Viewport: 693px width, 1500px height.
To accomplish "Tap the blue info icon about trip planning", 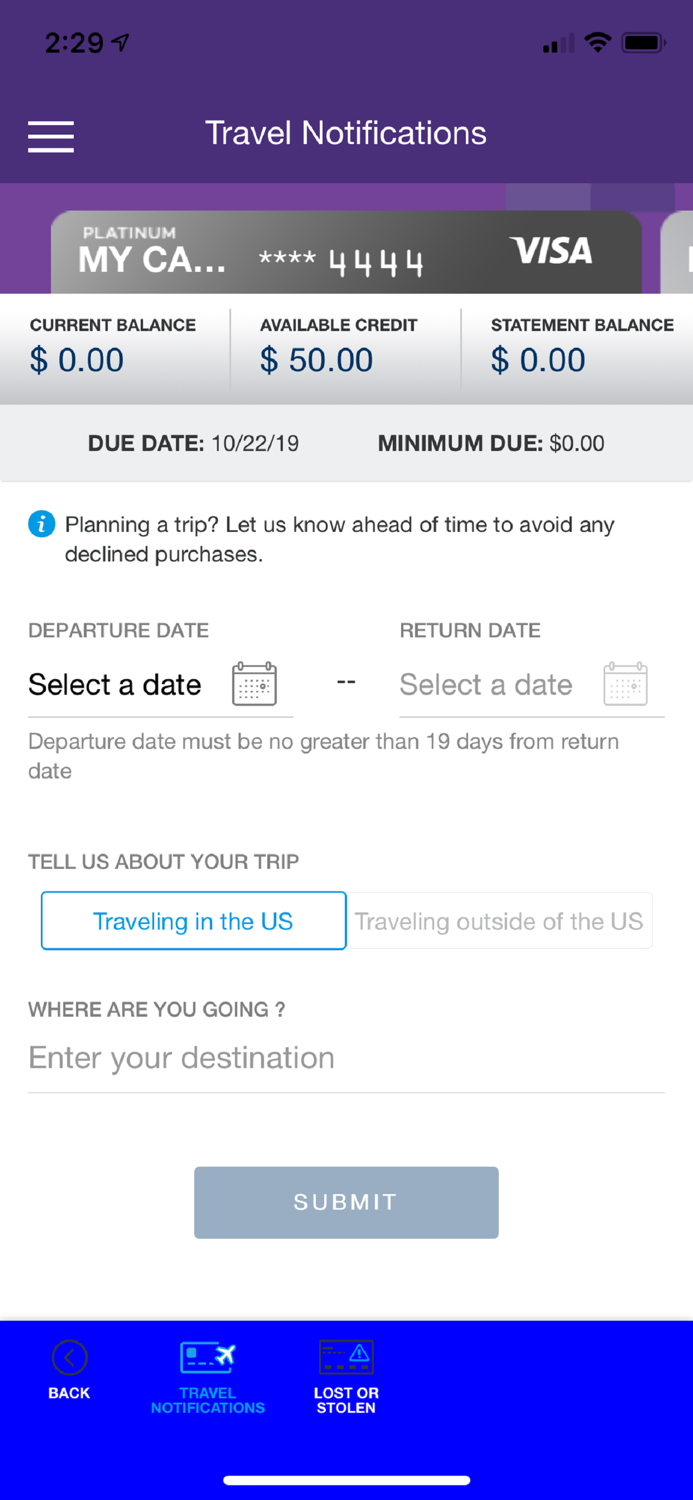I will pyautogui.click(x=41, y=524).
